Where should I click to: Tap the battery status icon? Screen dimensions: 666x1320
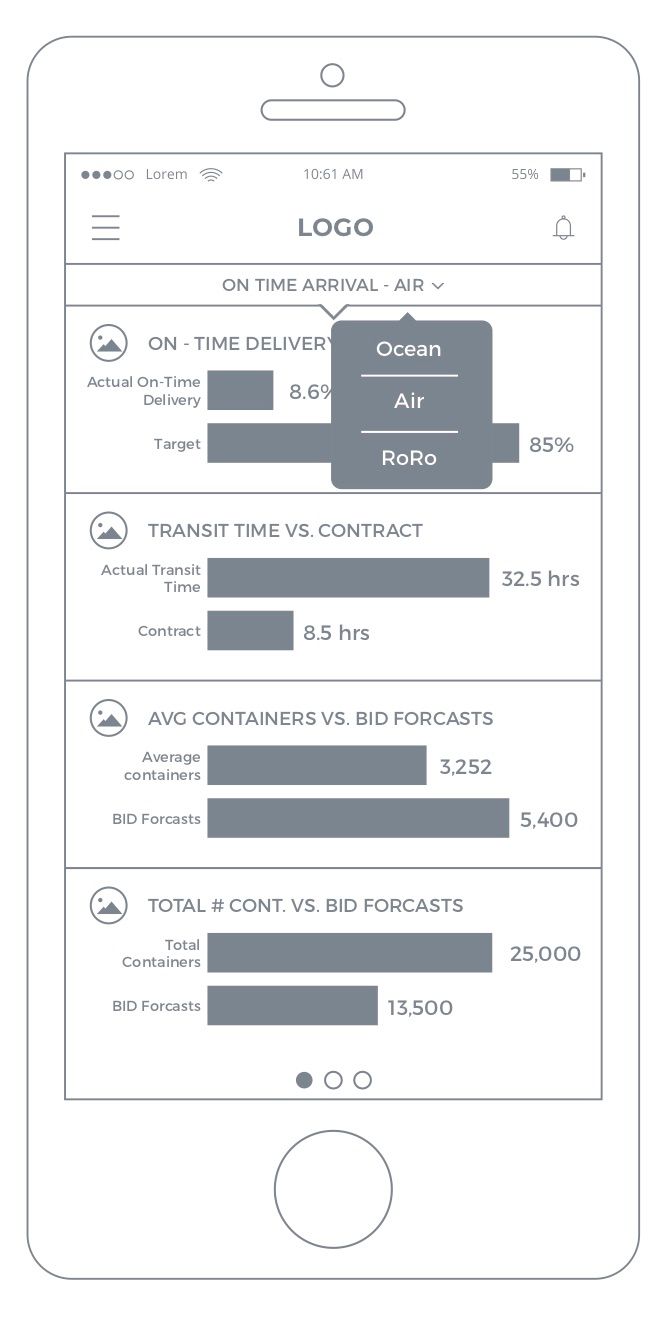point(566,174)
